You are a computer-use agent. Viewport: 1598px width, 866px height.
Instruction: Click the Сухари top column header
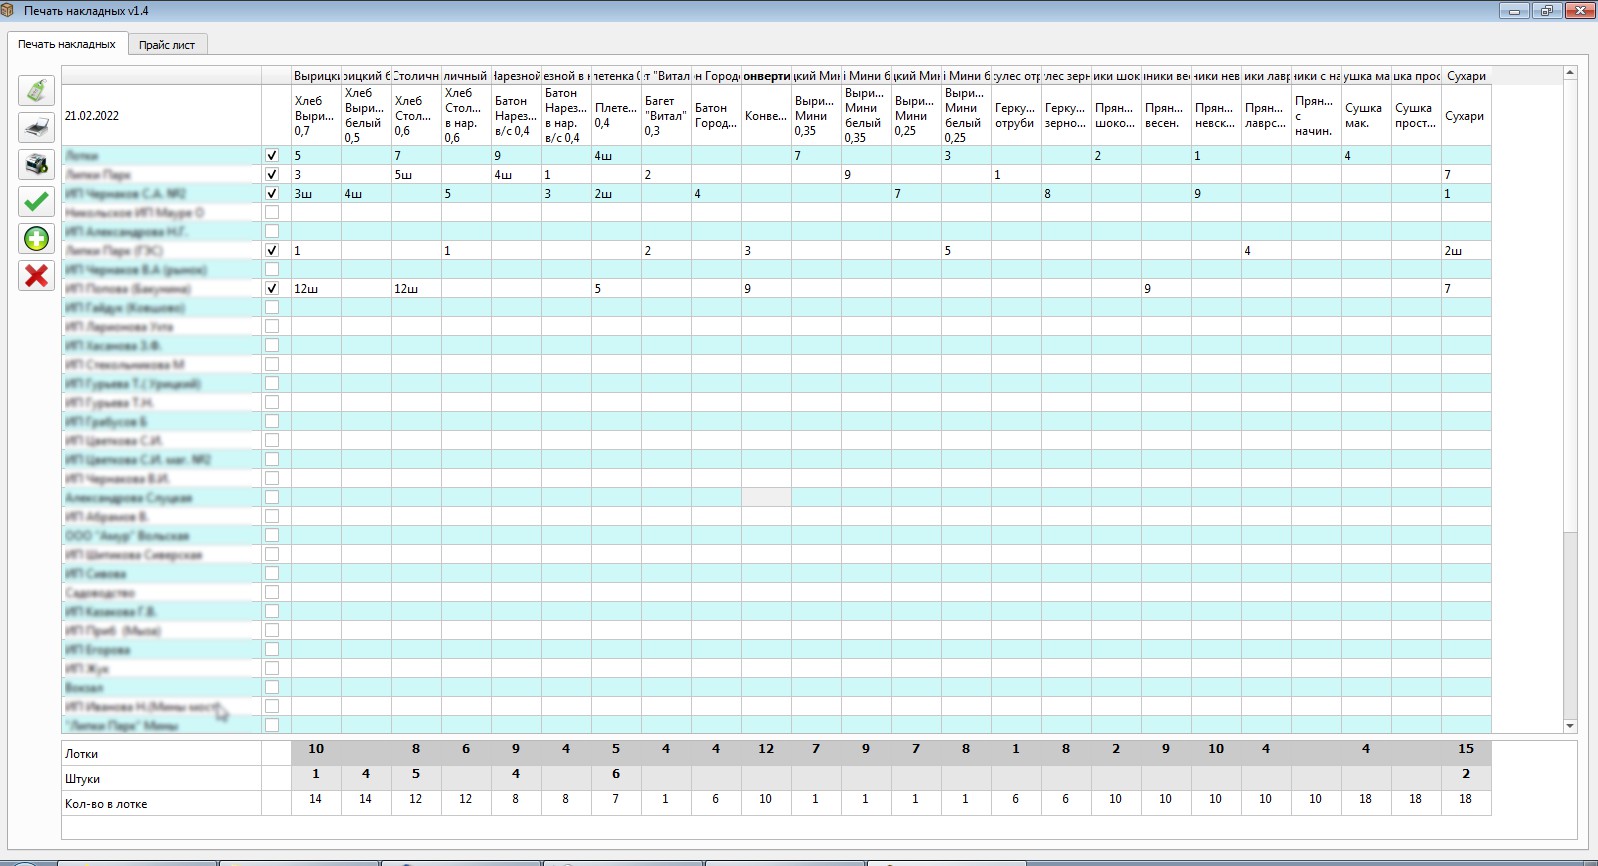coord(1466,76)
